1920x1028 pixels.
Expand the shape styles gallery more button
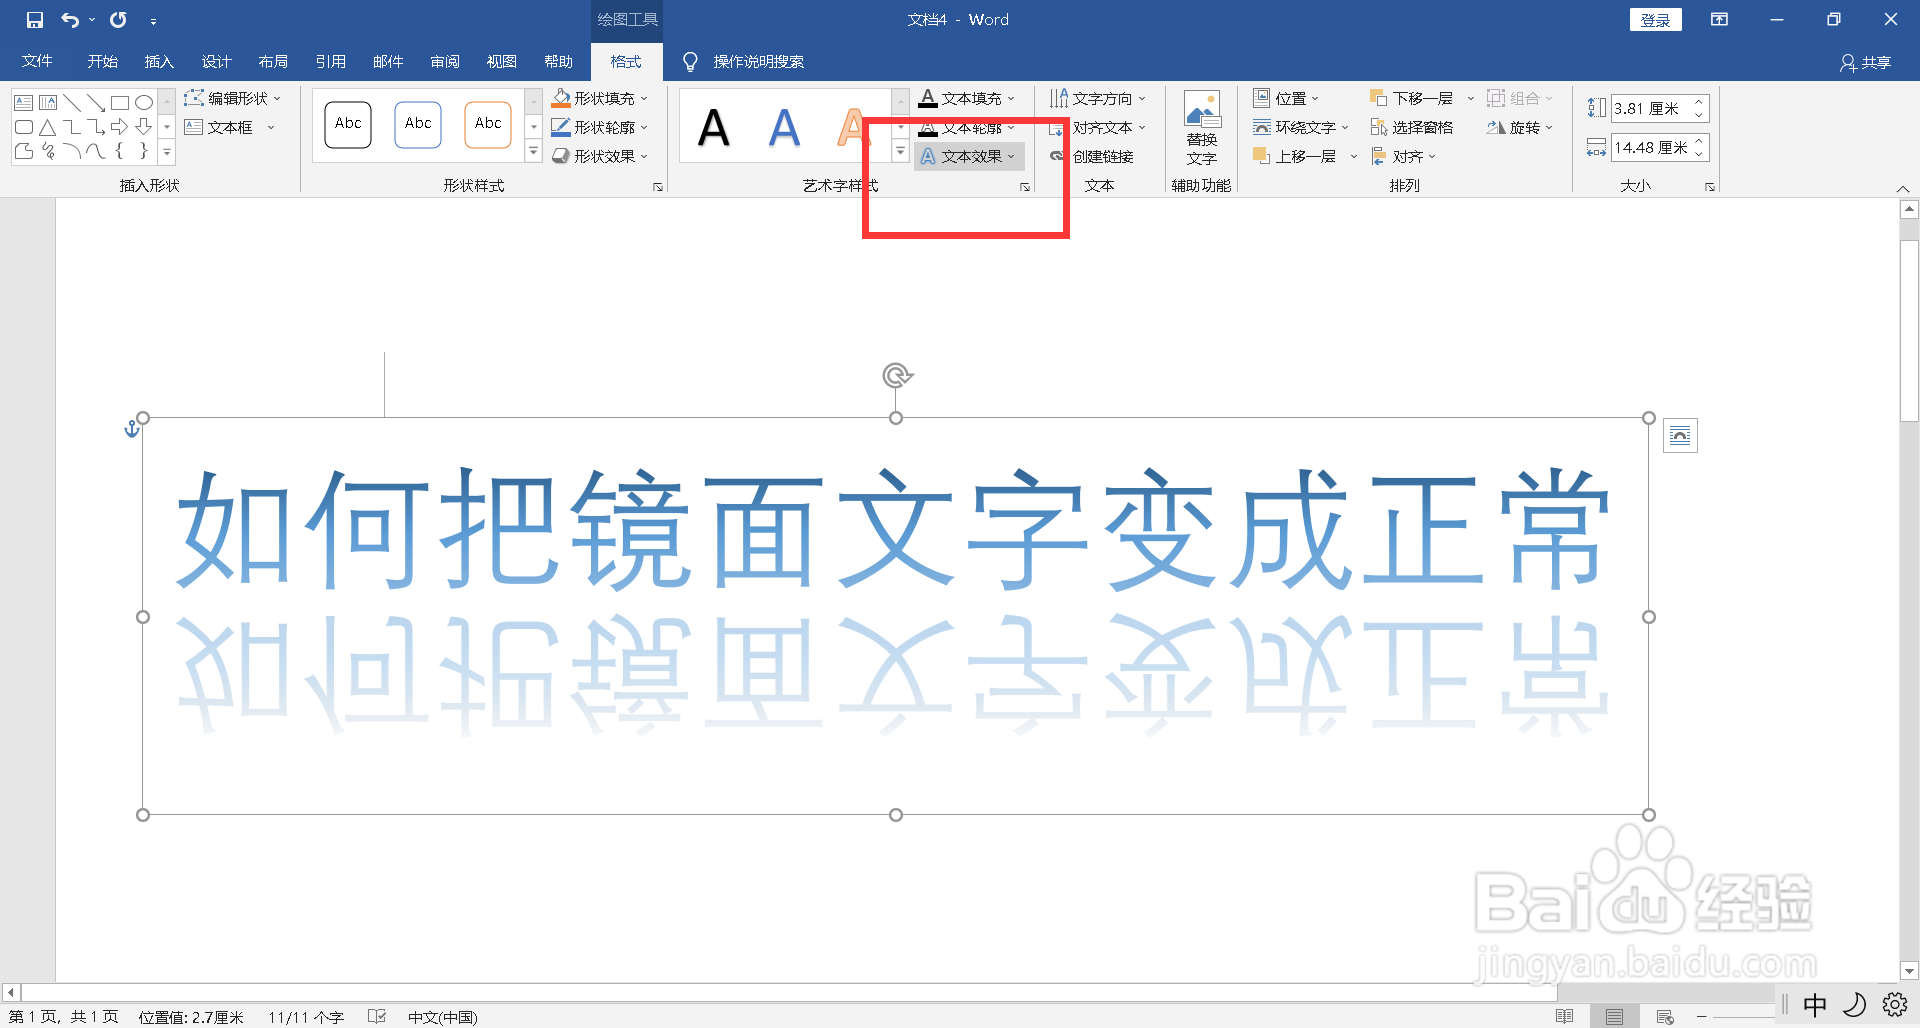[x=533, y=153]
